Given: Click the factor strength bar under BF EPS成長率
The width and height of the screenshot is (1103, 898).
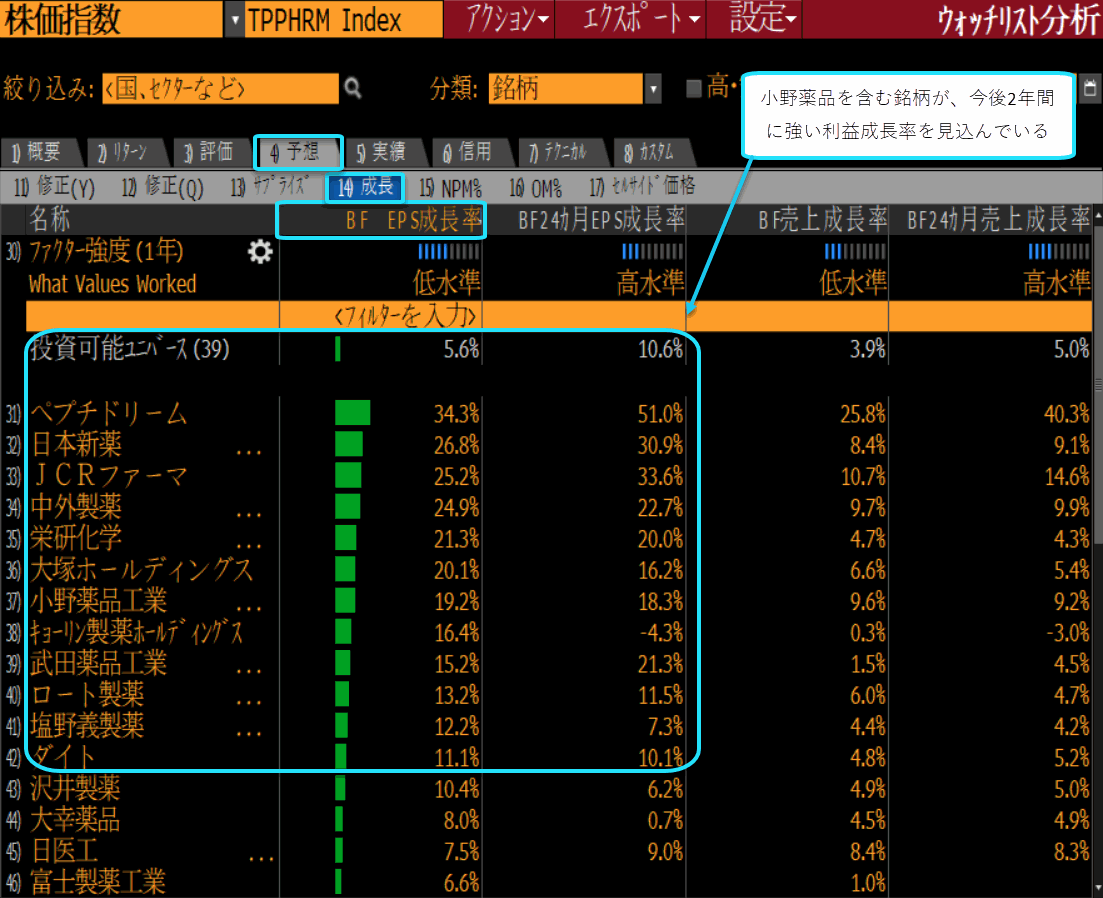Looking at the screenshot, I should [449, 251].
